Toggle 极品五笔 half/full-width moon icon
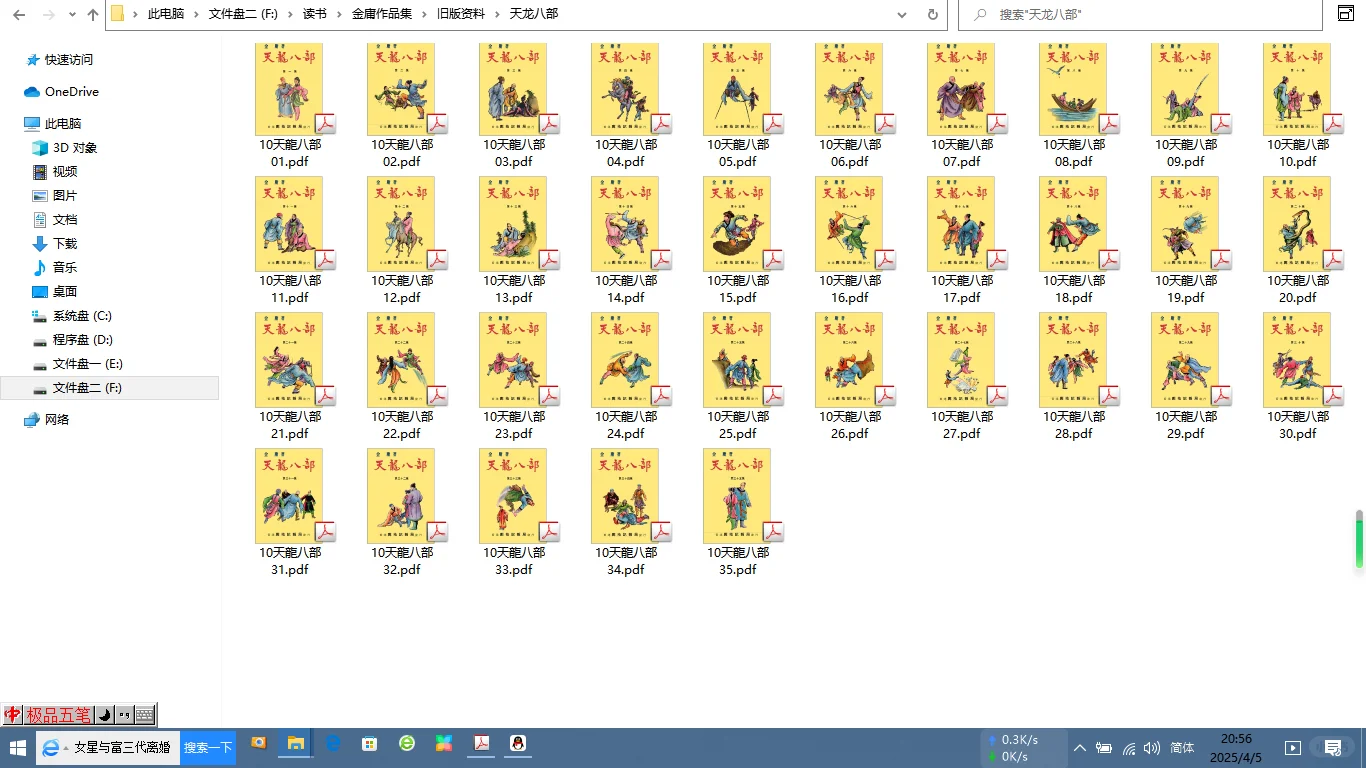Viewport: 1366px width, 768px height. [x=105, y=715]
